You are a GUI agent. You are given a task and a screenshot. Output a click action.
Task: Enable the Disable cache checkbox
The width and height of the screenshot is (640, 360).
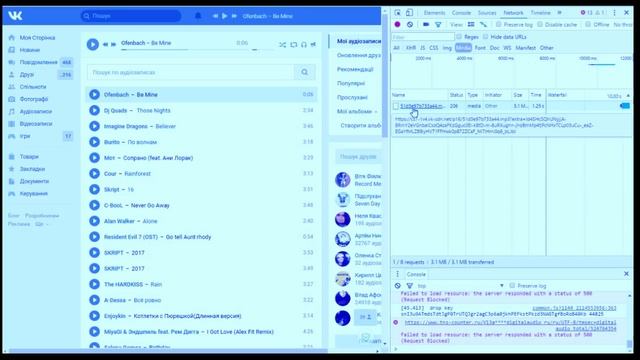540,24
